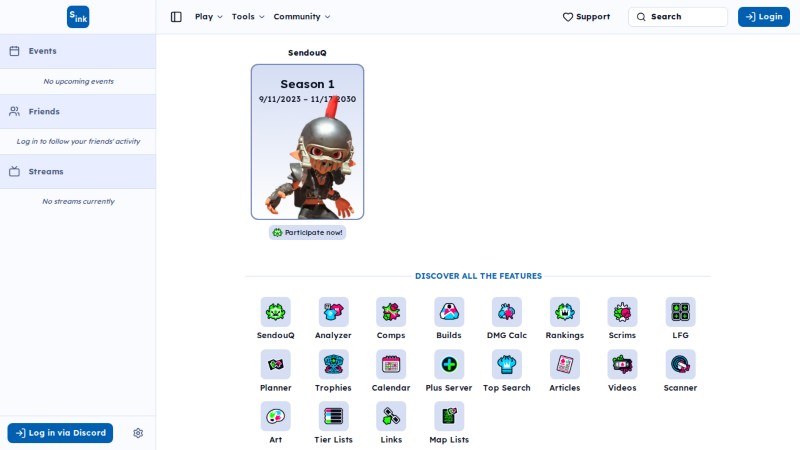Open the Tier Lists icon
Screen dimensions: 800x450
pos(333,416)
